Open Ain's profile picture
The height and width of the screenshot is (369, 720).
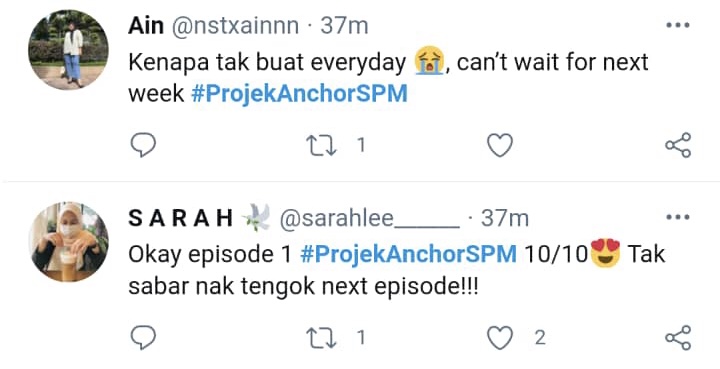click(x=68, y=50)
